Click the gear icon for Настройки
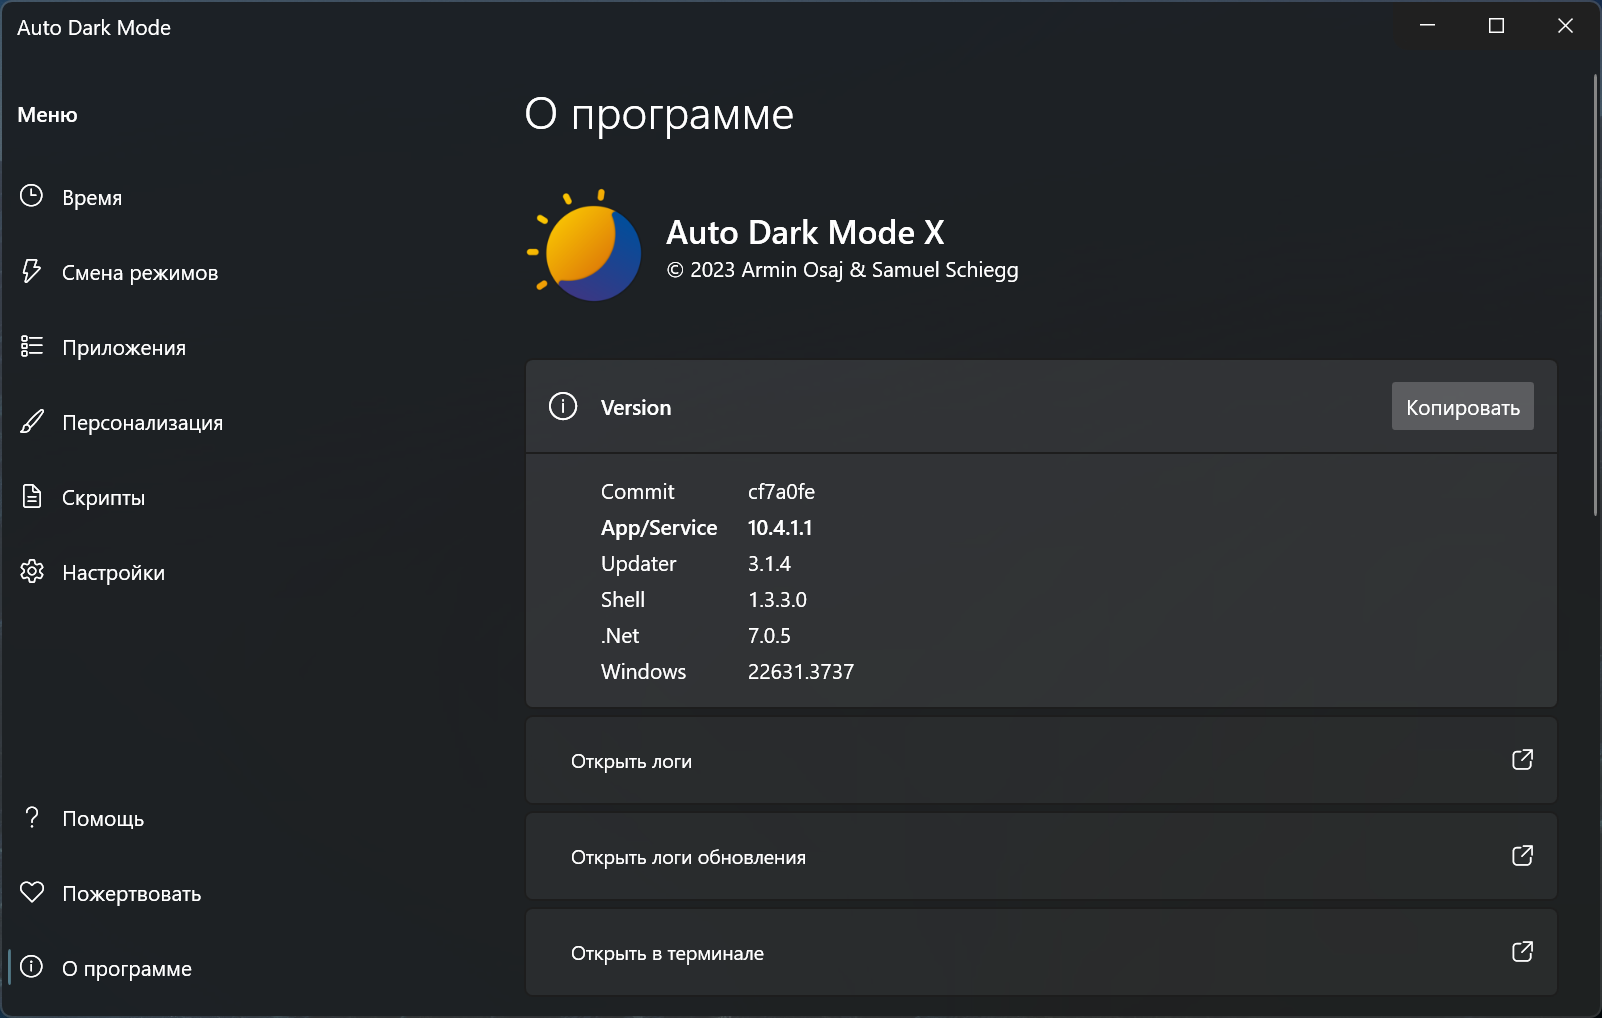Screen dimensions: 1602x1018 (32, 571)
